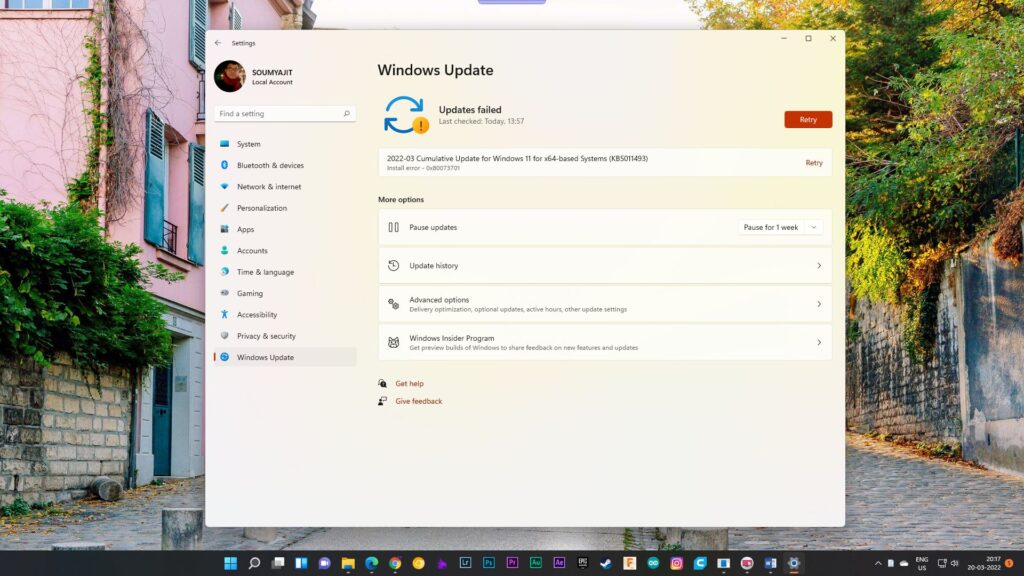
Task: Retry the KB5011493 cumulative update
Action: coord(814,163)
